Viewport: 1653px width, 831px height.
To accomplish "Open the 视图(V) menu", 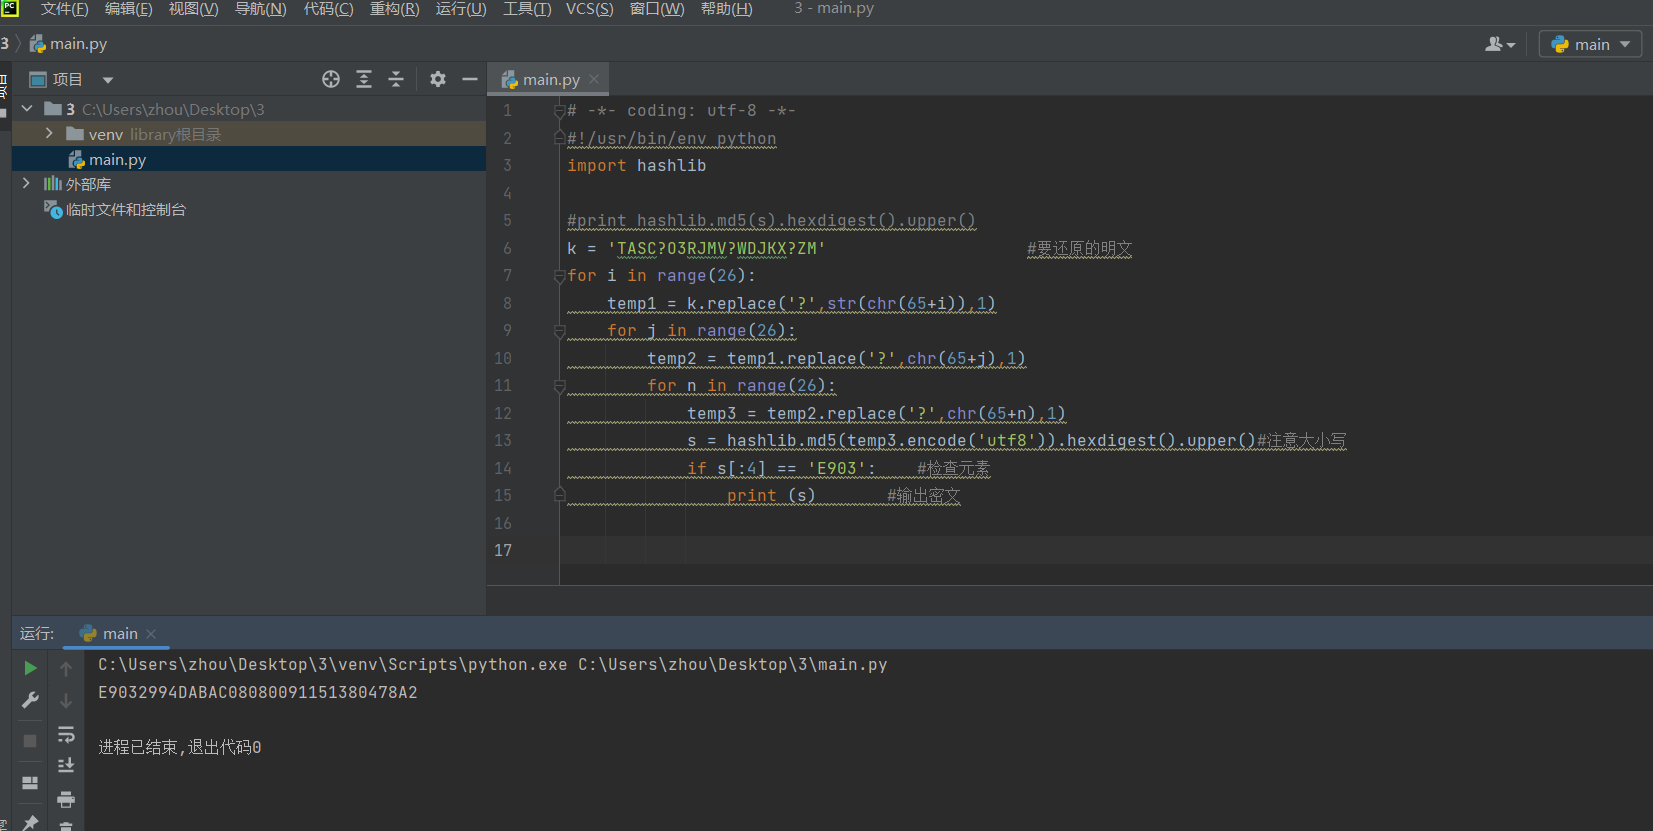I will click(x=193, y=9).
